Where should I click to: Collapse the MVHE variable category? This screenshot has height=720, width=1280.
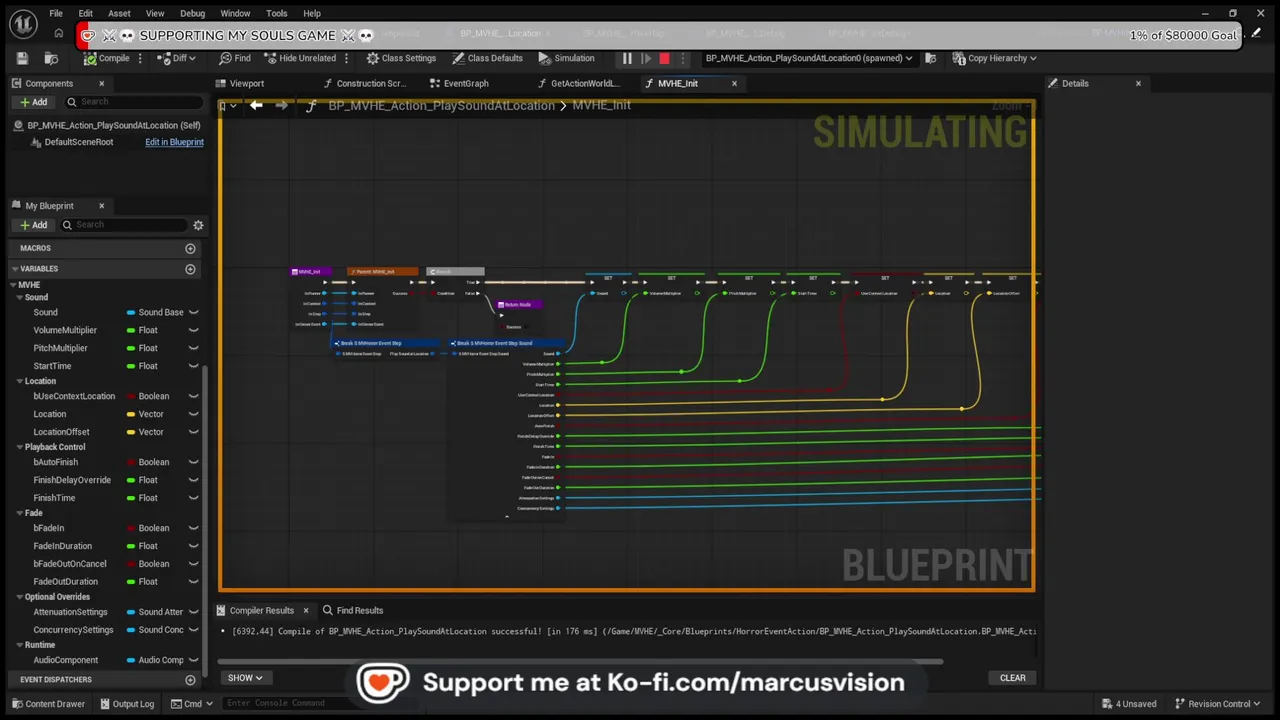click(15, 285)
